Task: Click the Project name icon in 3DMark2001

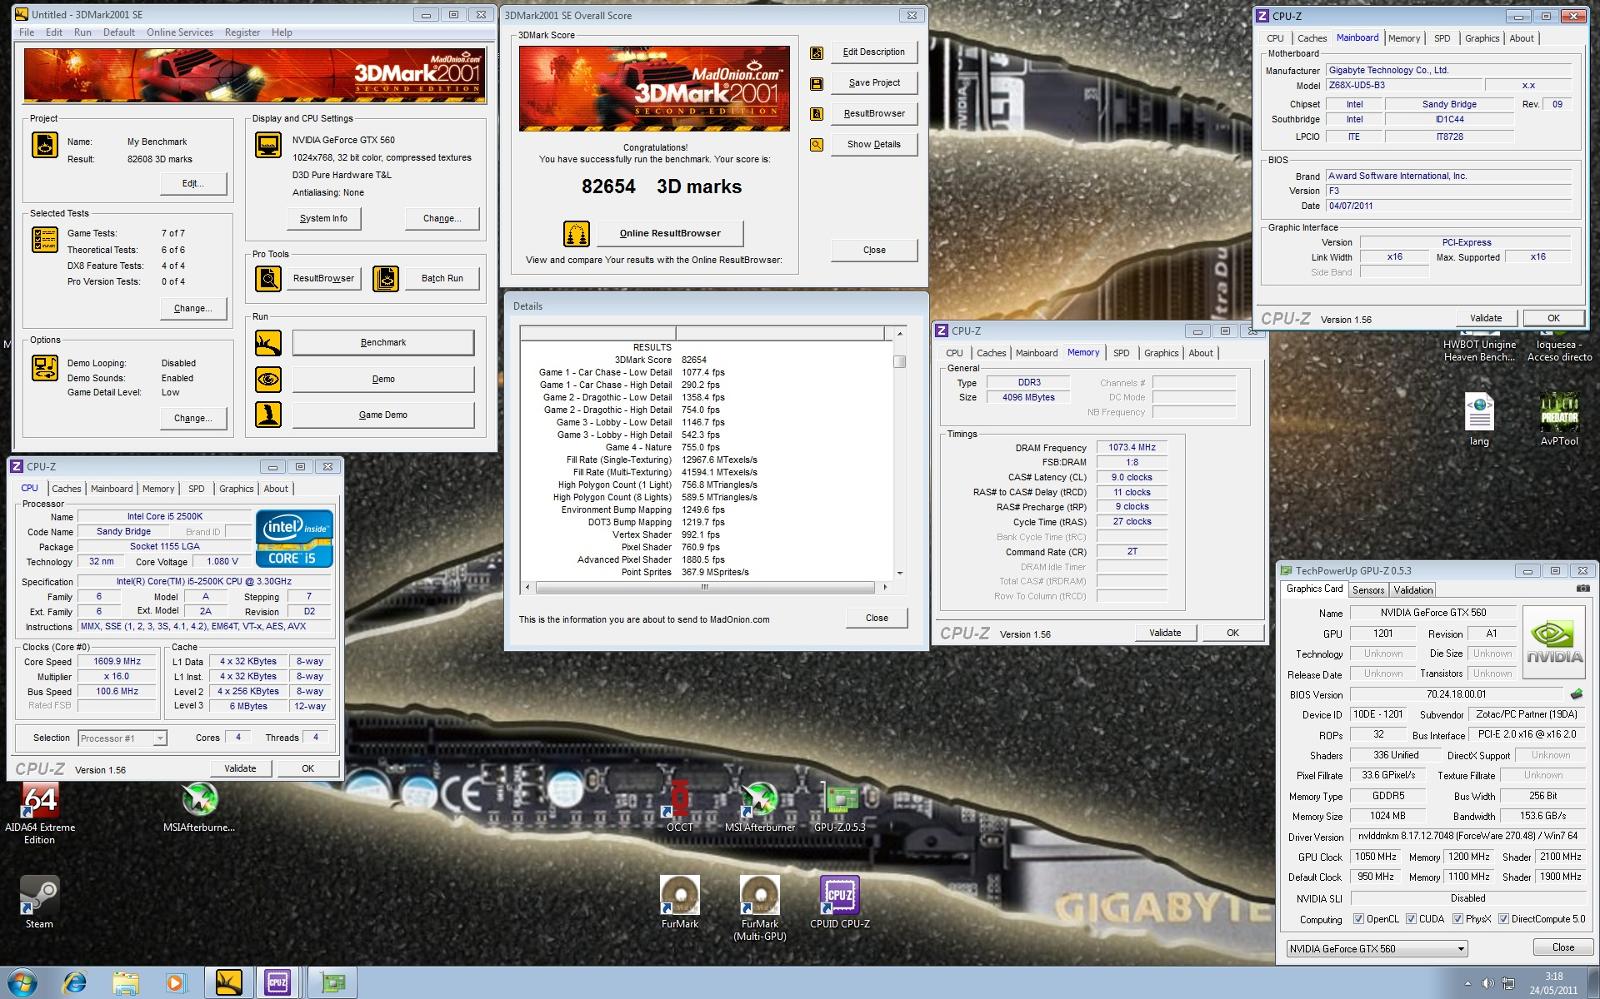Action: 45,146
